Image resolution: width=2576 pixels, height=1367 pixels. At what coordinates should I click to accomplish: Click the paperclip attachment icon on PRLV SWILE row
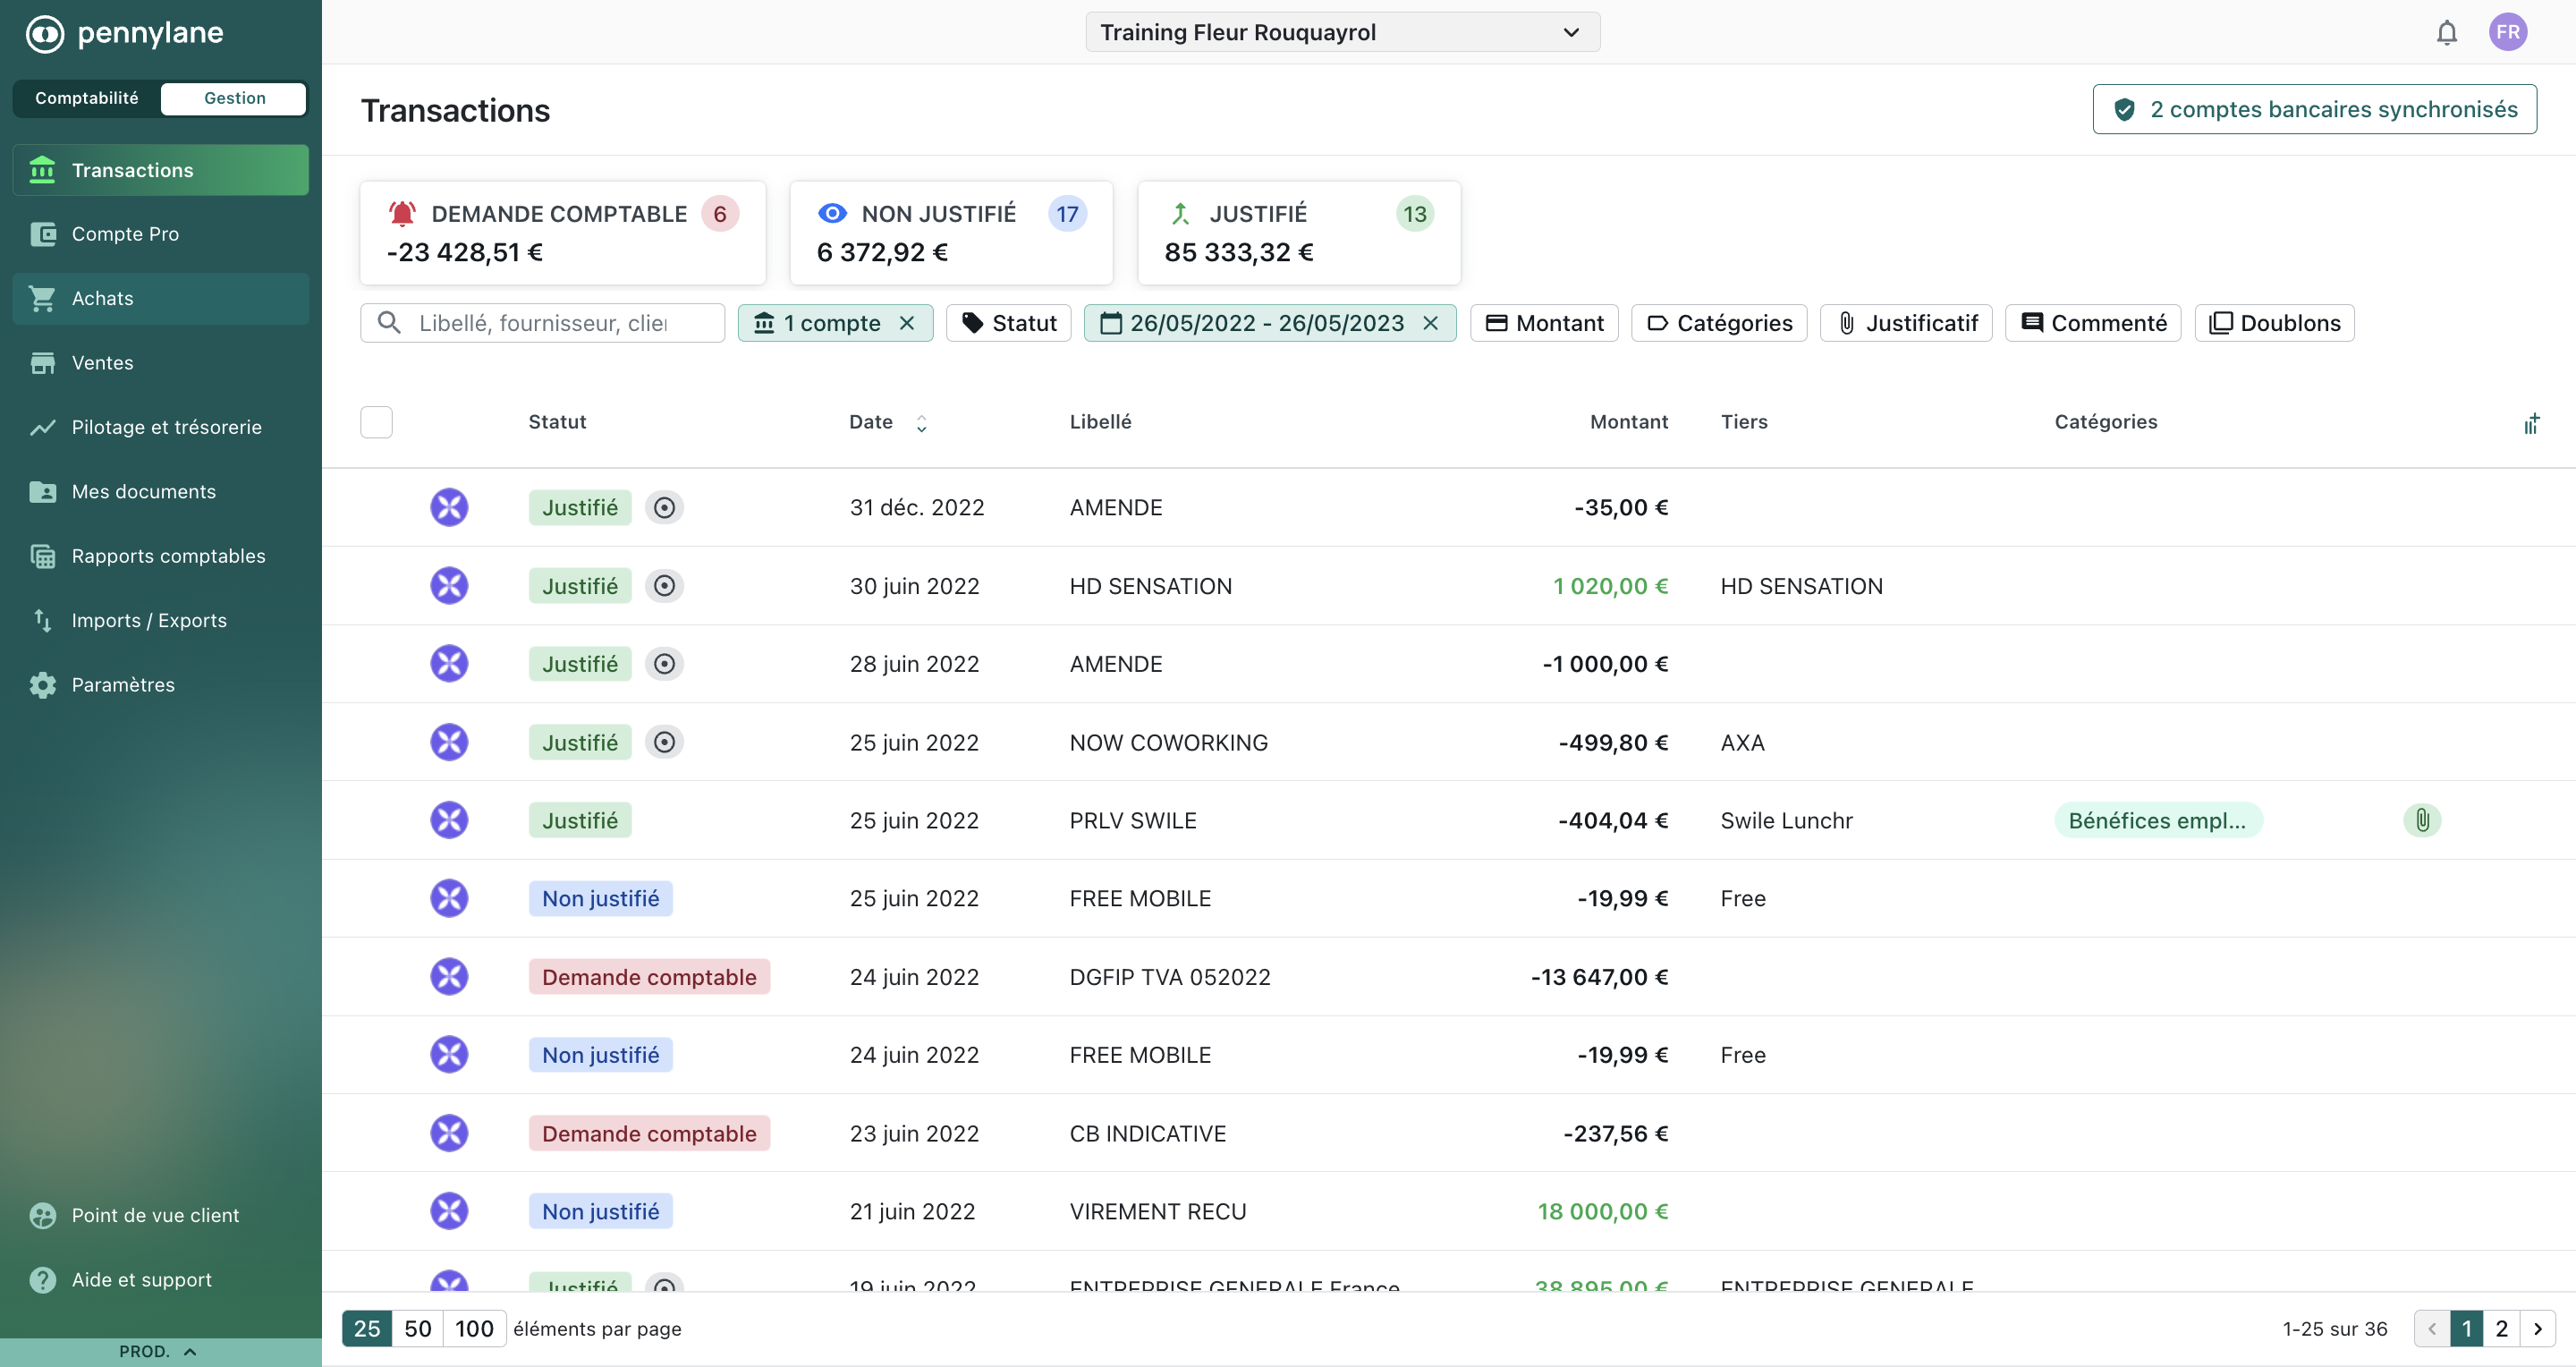pyautogui.click(x=2422, y=820)
